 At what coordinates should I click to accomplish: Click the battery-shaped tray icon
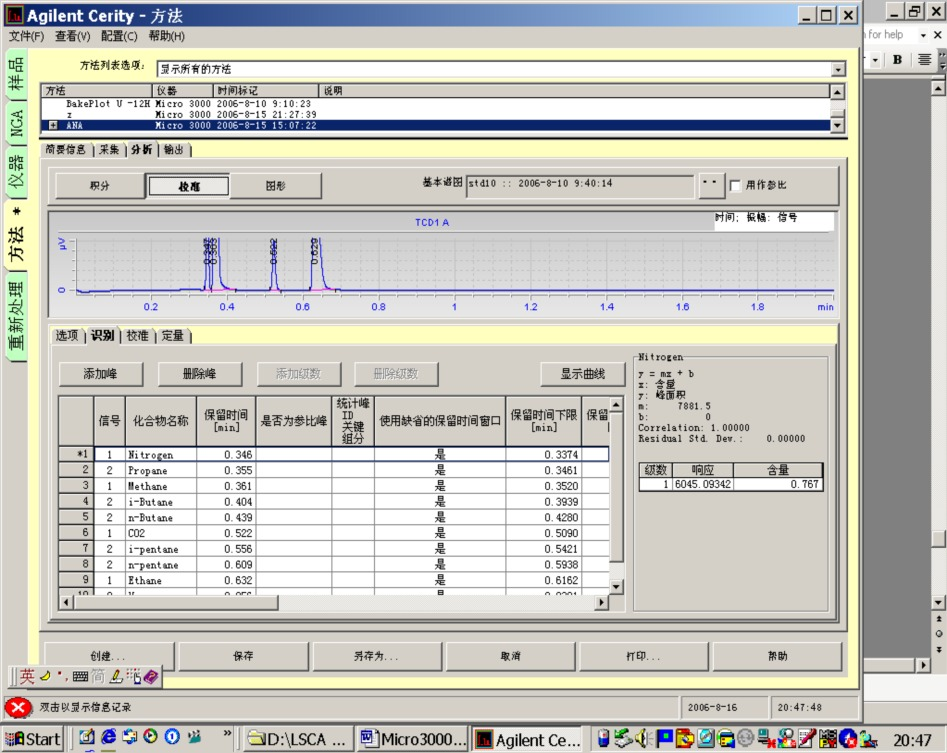click(x=603, y=739)
